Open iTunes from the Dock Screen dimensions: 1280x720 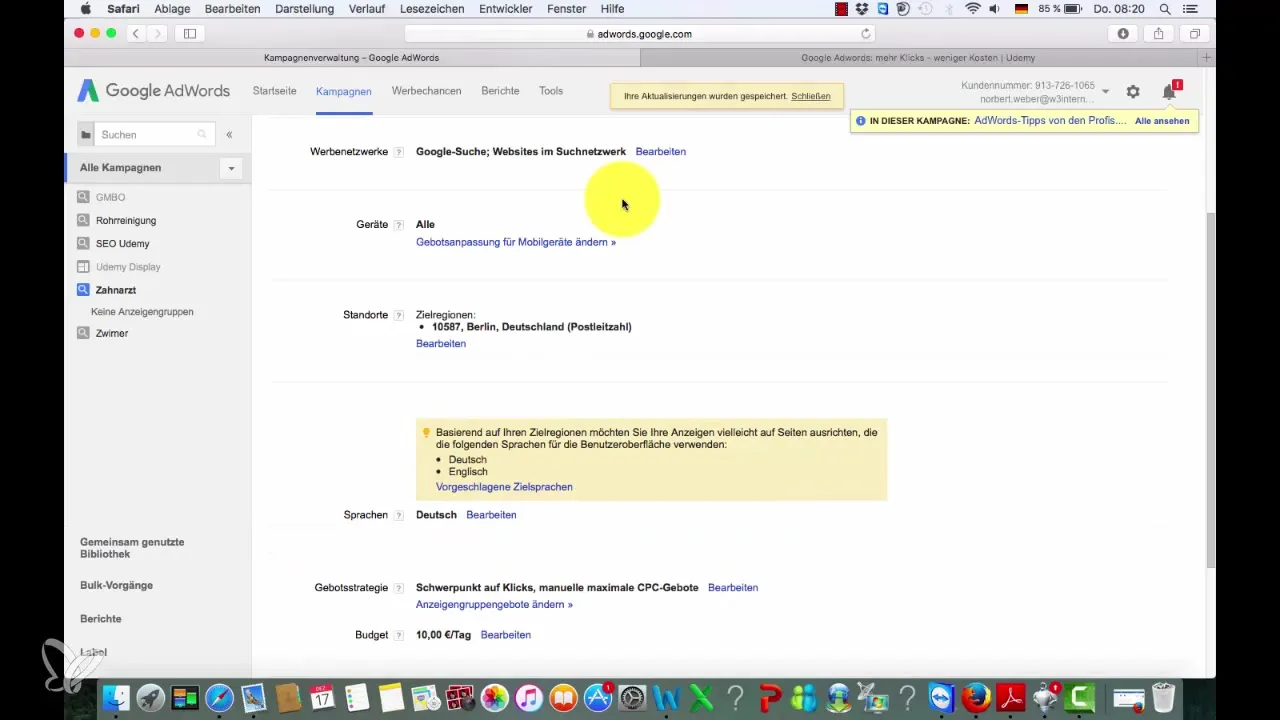tap(529, 698)
